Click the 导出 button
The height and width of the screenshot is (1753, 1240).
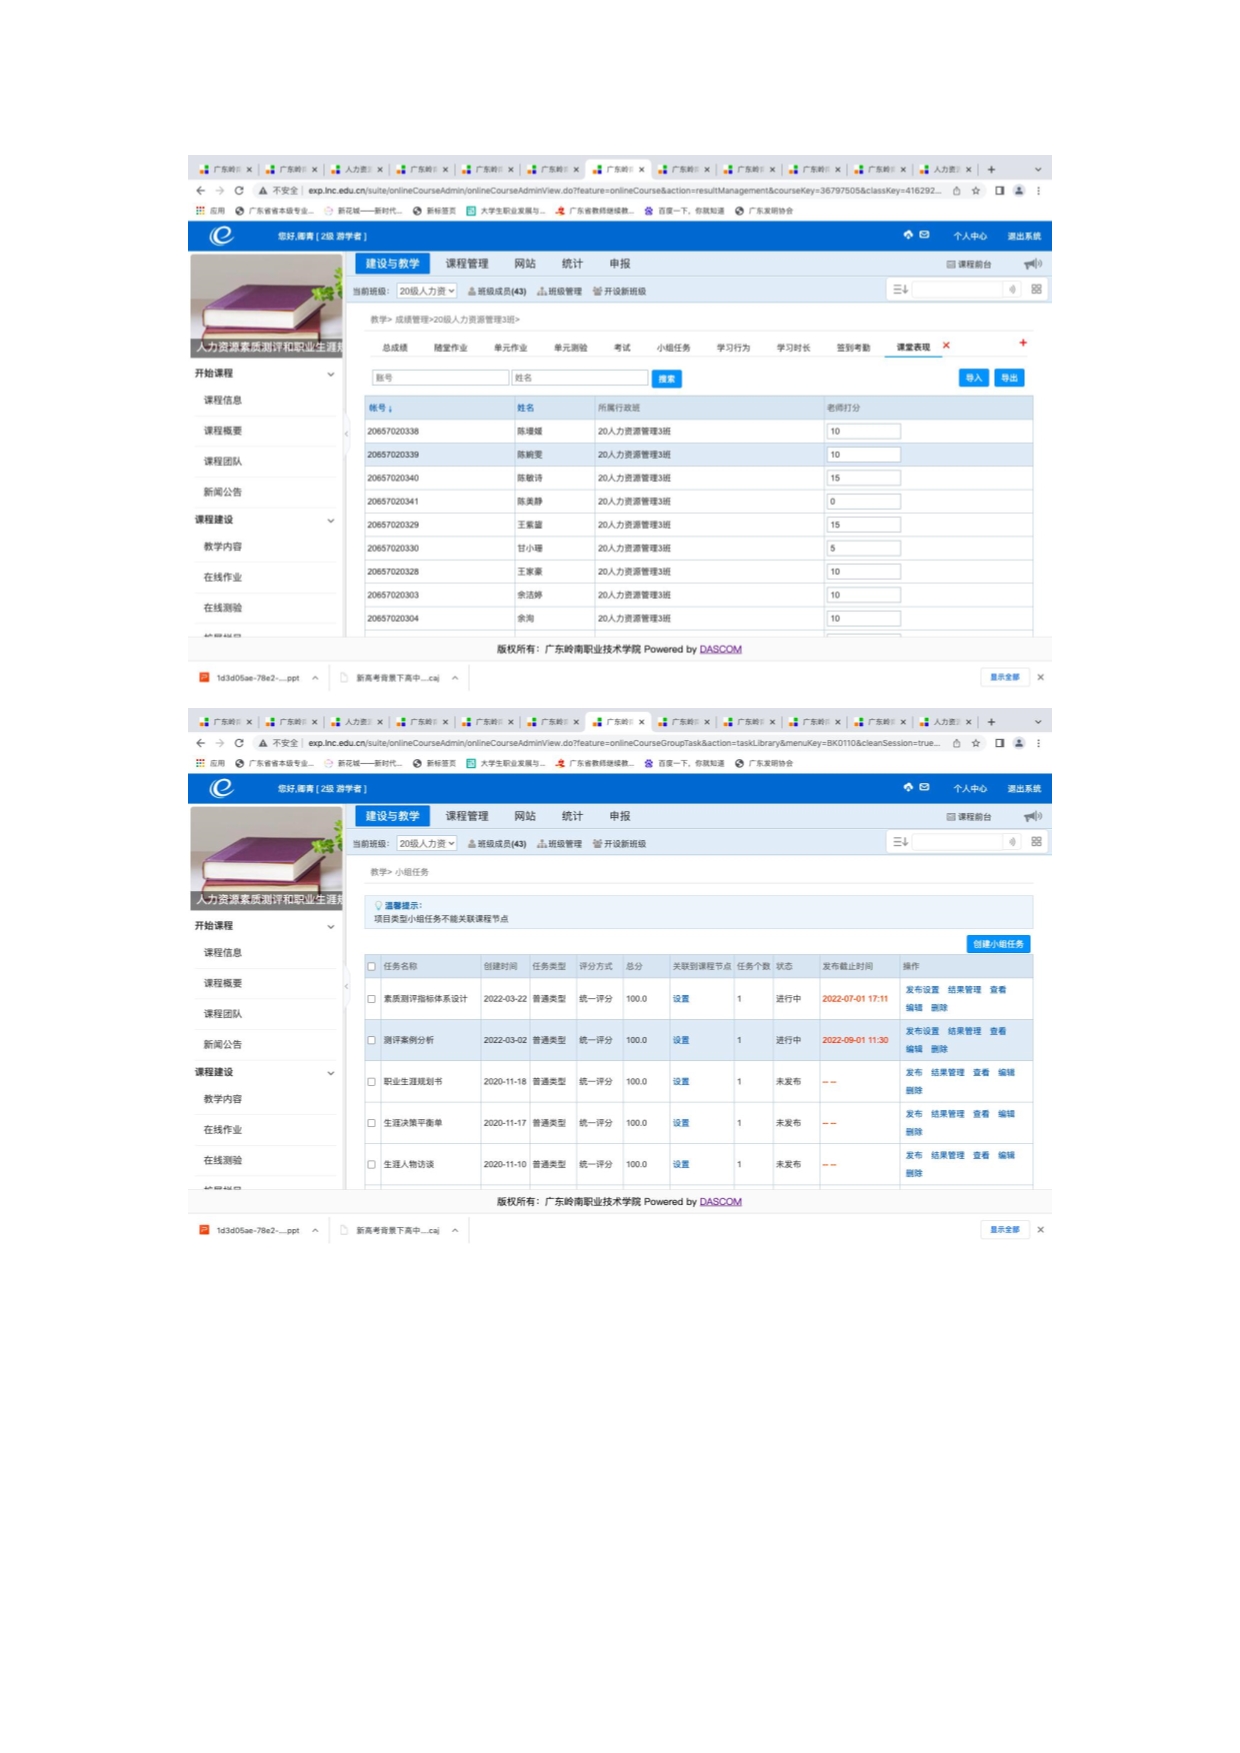1010,378
